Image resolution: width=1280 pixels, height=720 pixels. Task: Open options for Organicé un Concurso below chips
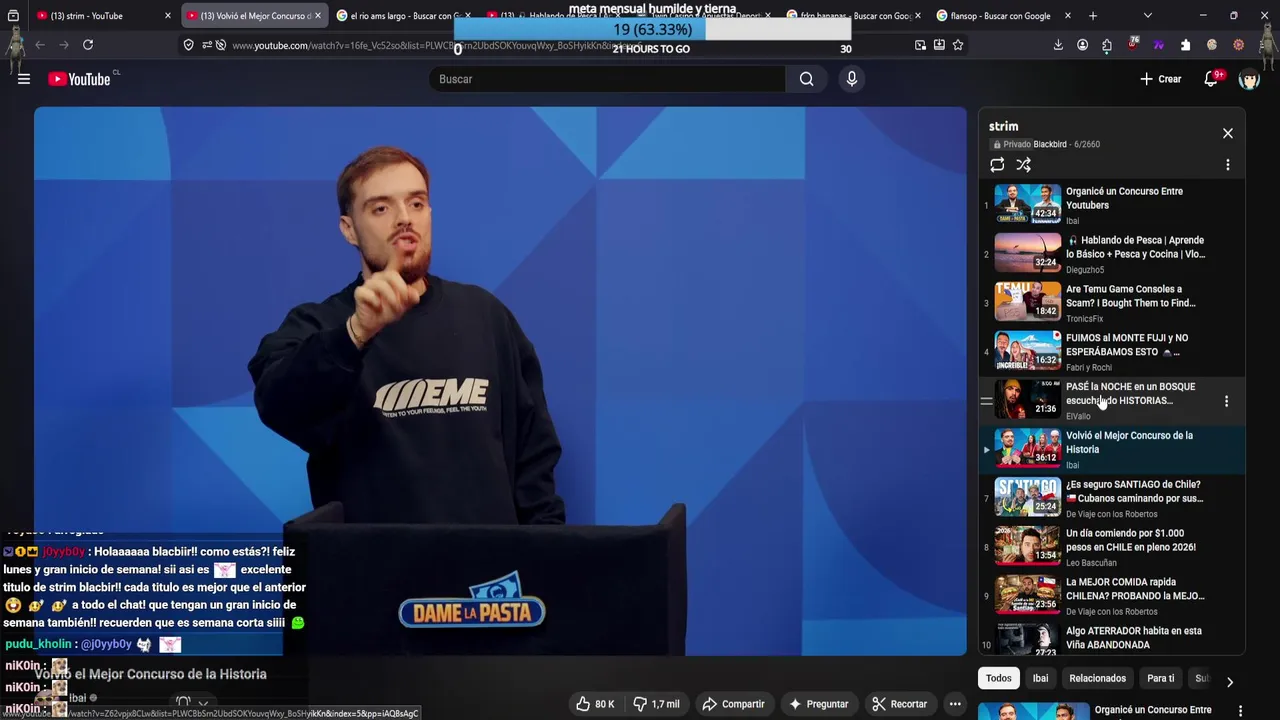pyautogui.click(x=1240, y=711)
